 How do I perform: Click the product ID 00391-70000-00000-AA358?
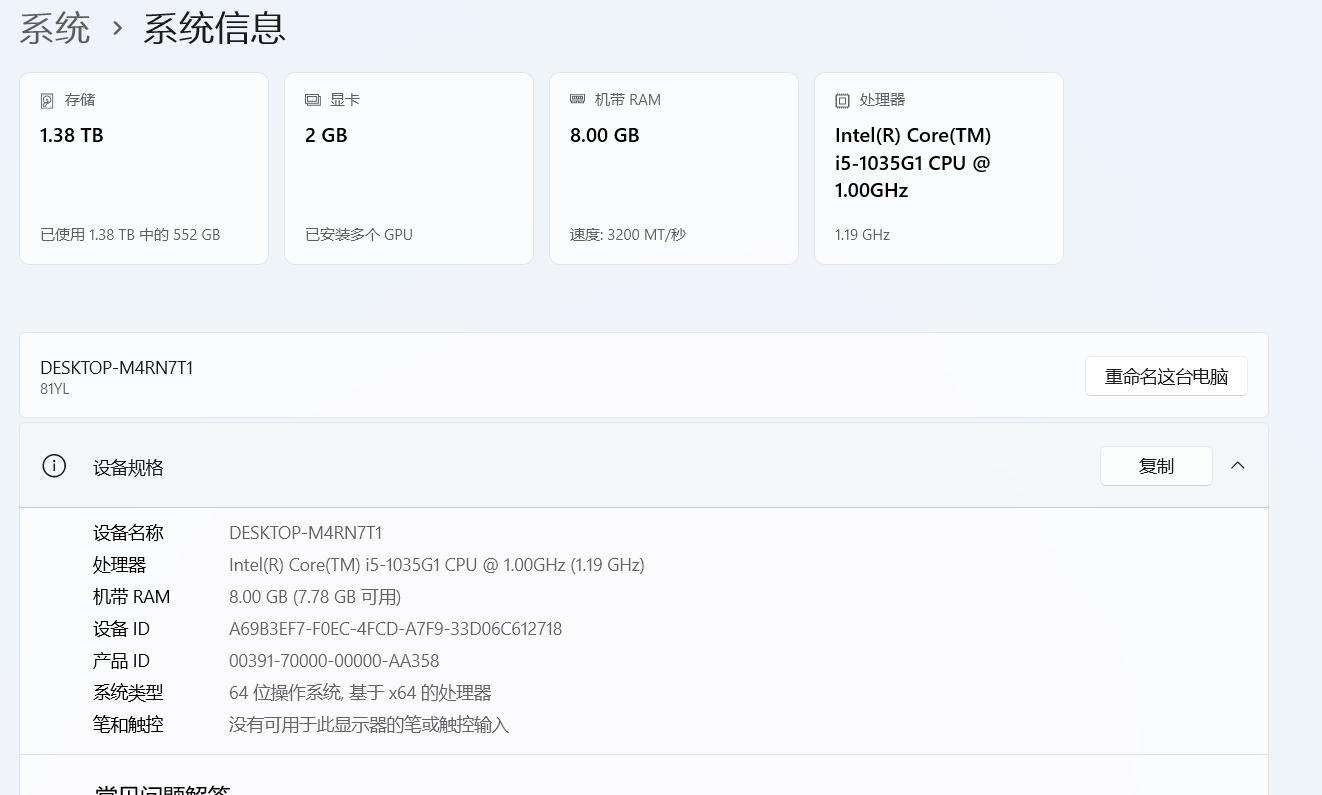[334, 661]
